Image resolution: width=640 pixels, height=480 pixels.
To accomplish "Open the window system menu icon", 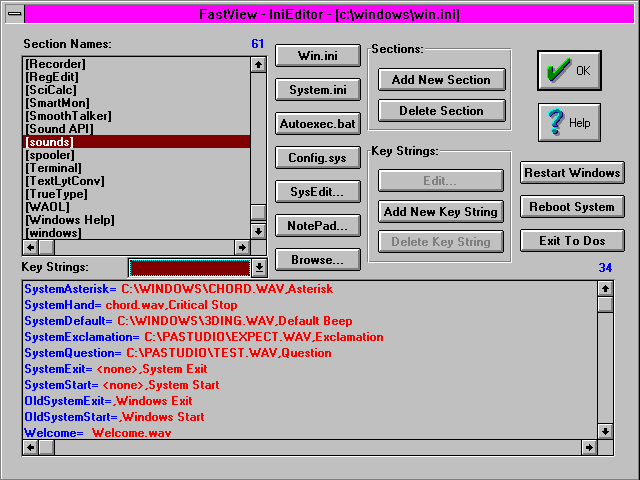I will click(15, 14).
